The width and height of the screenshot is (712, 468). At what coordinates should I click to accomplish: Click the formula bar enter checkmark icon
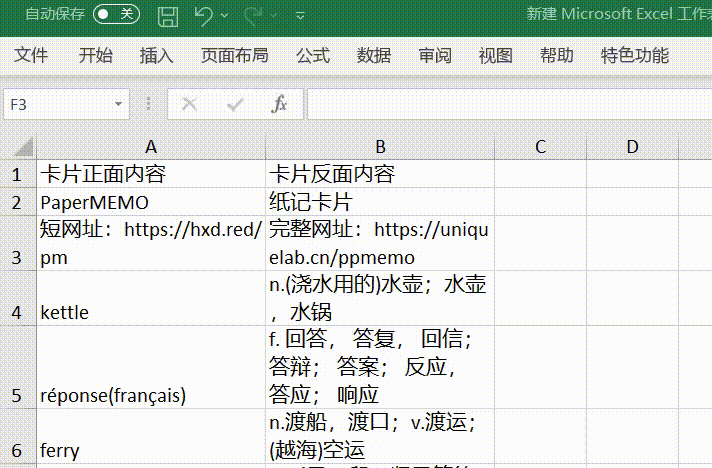click(235, 104)
